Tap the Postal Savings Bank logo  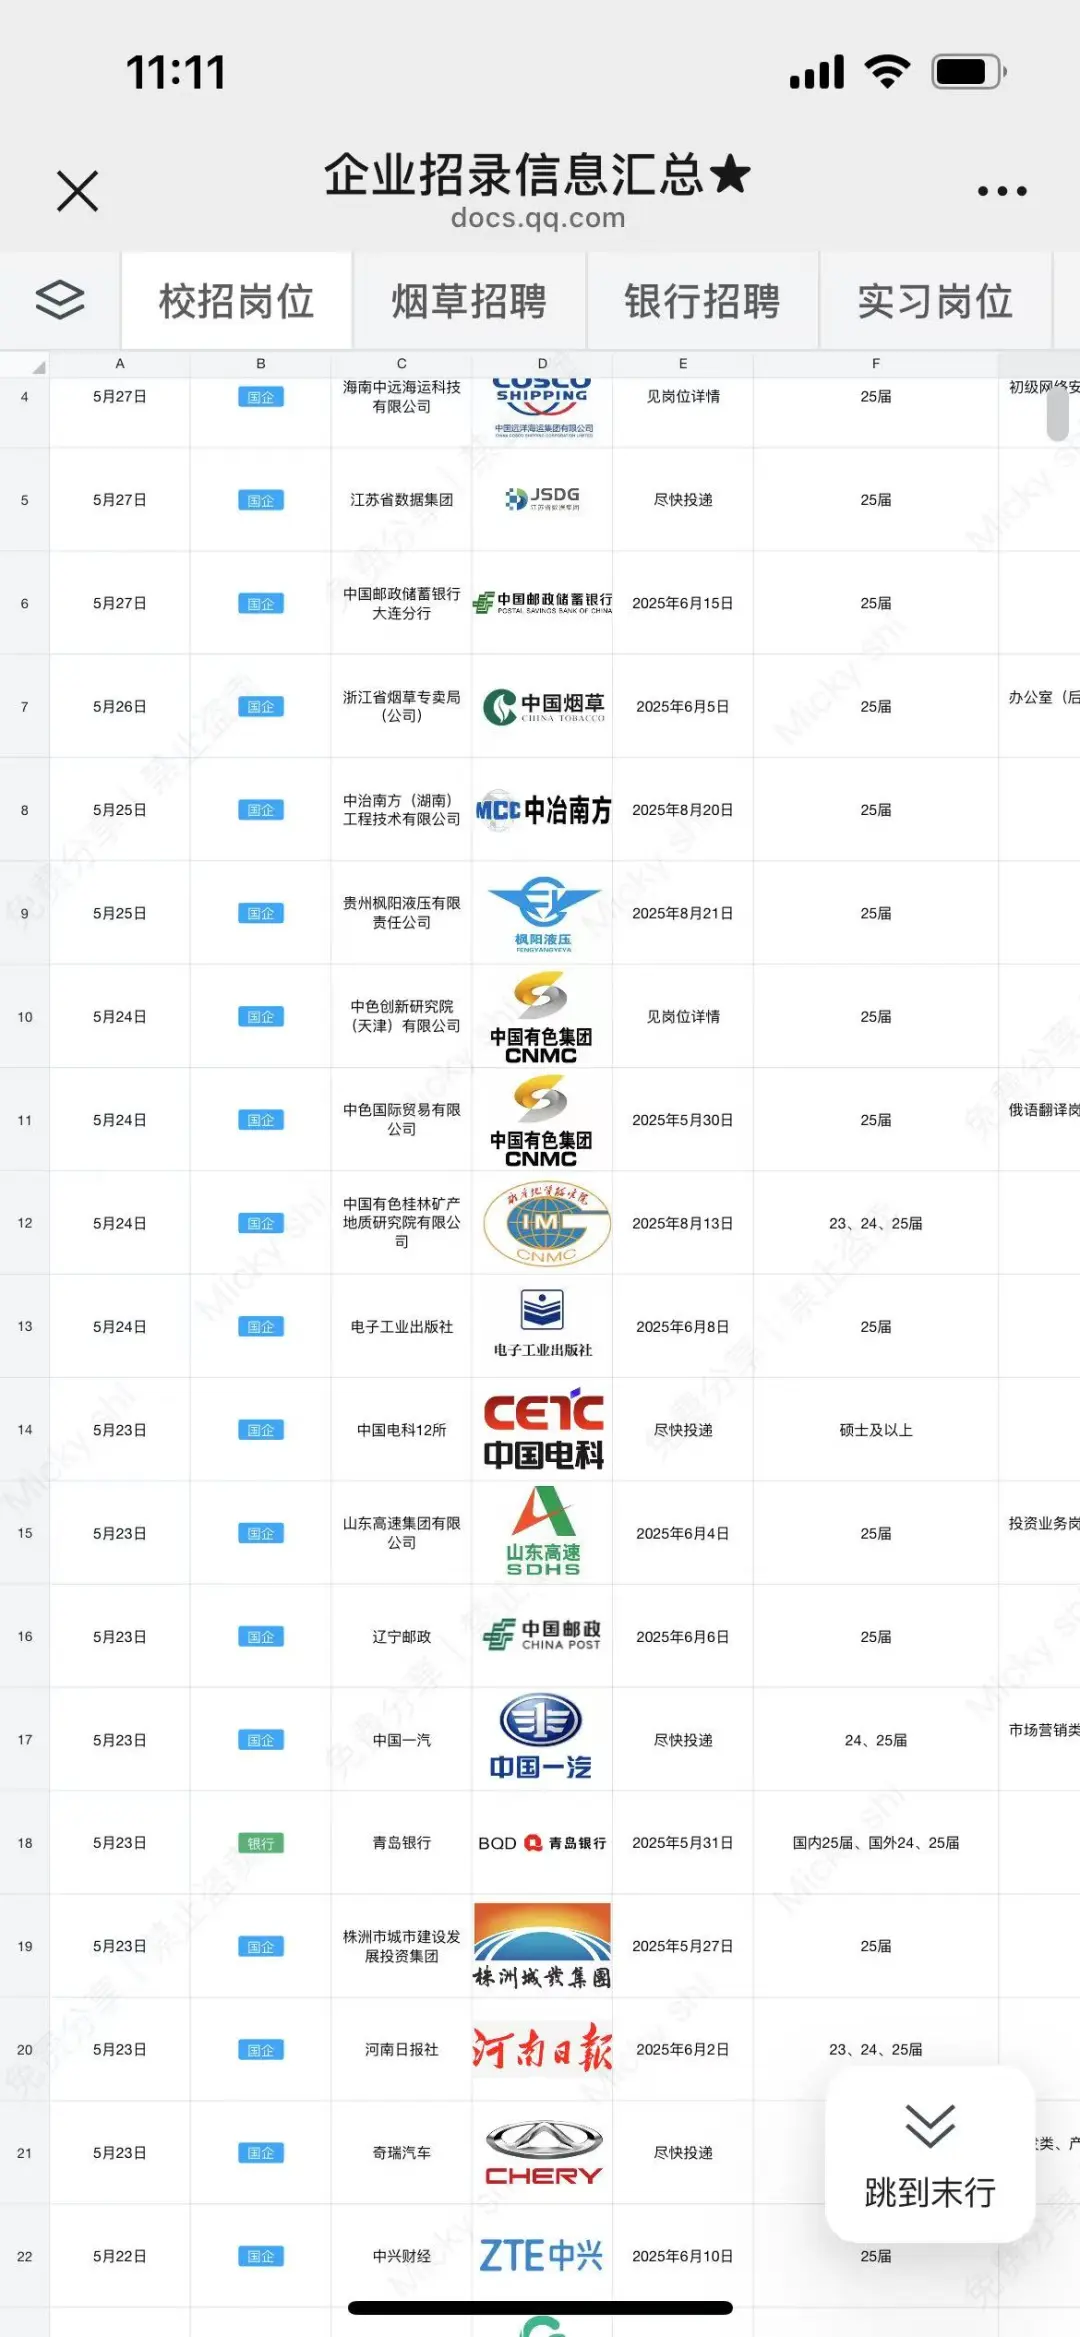(542, 602)
